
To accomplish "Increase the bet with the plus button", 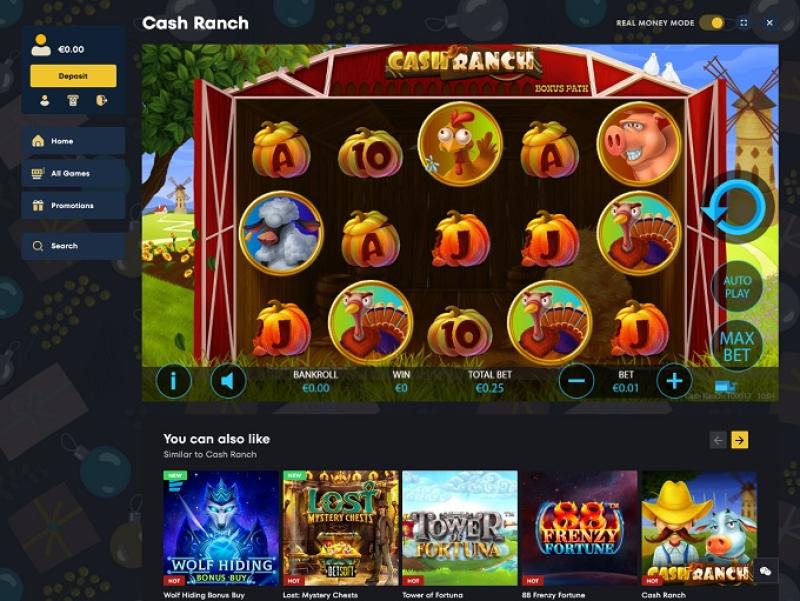I will point(674,381).
